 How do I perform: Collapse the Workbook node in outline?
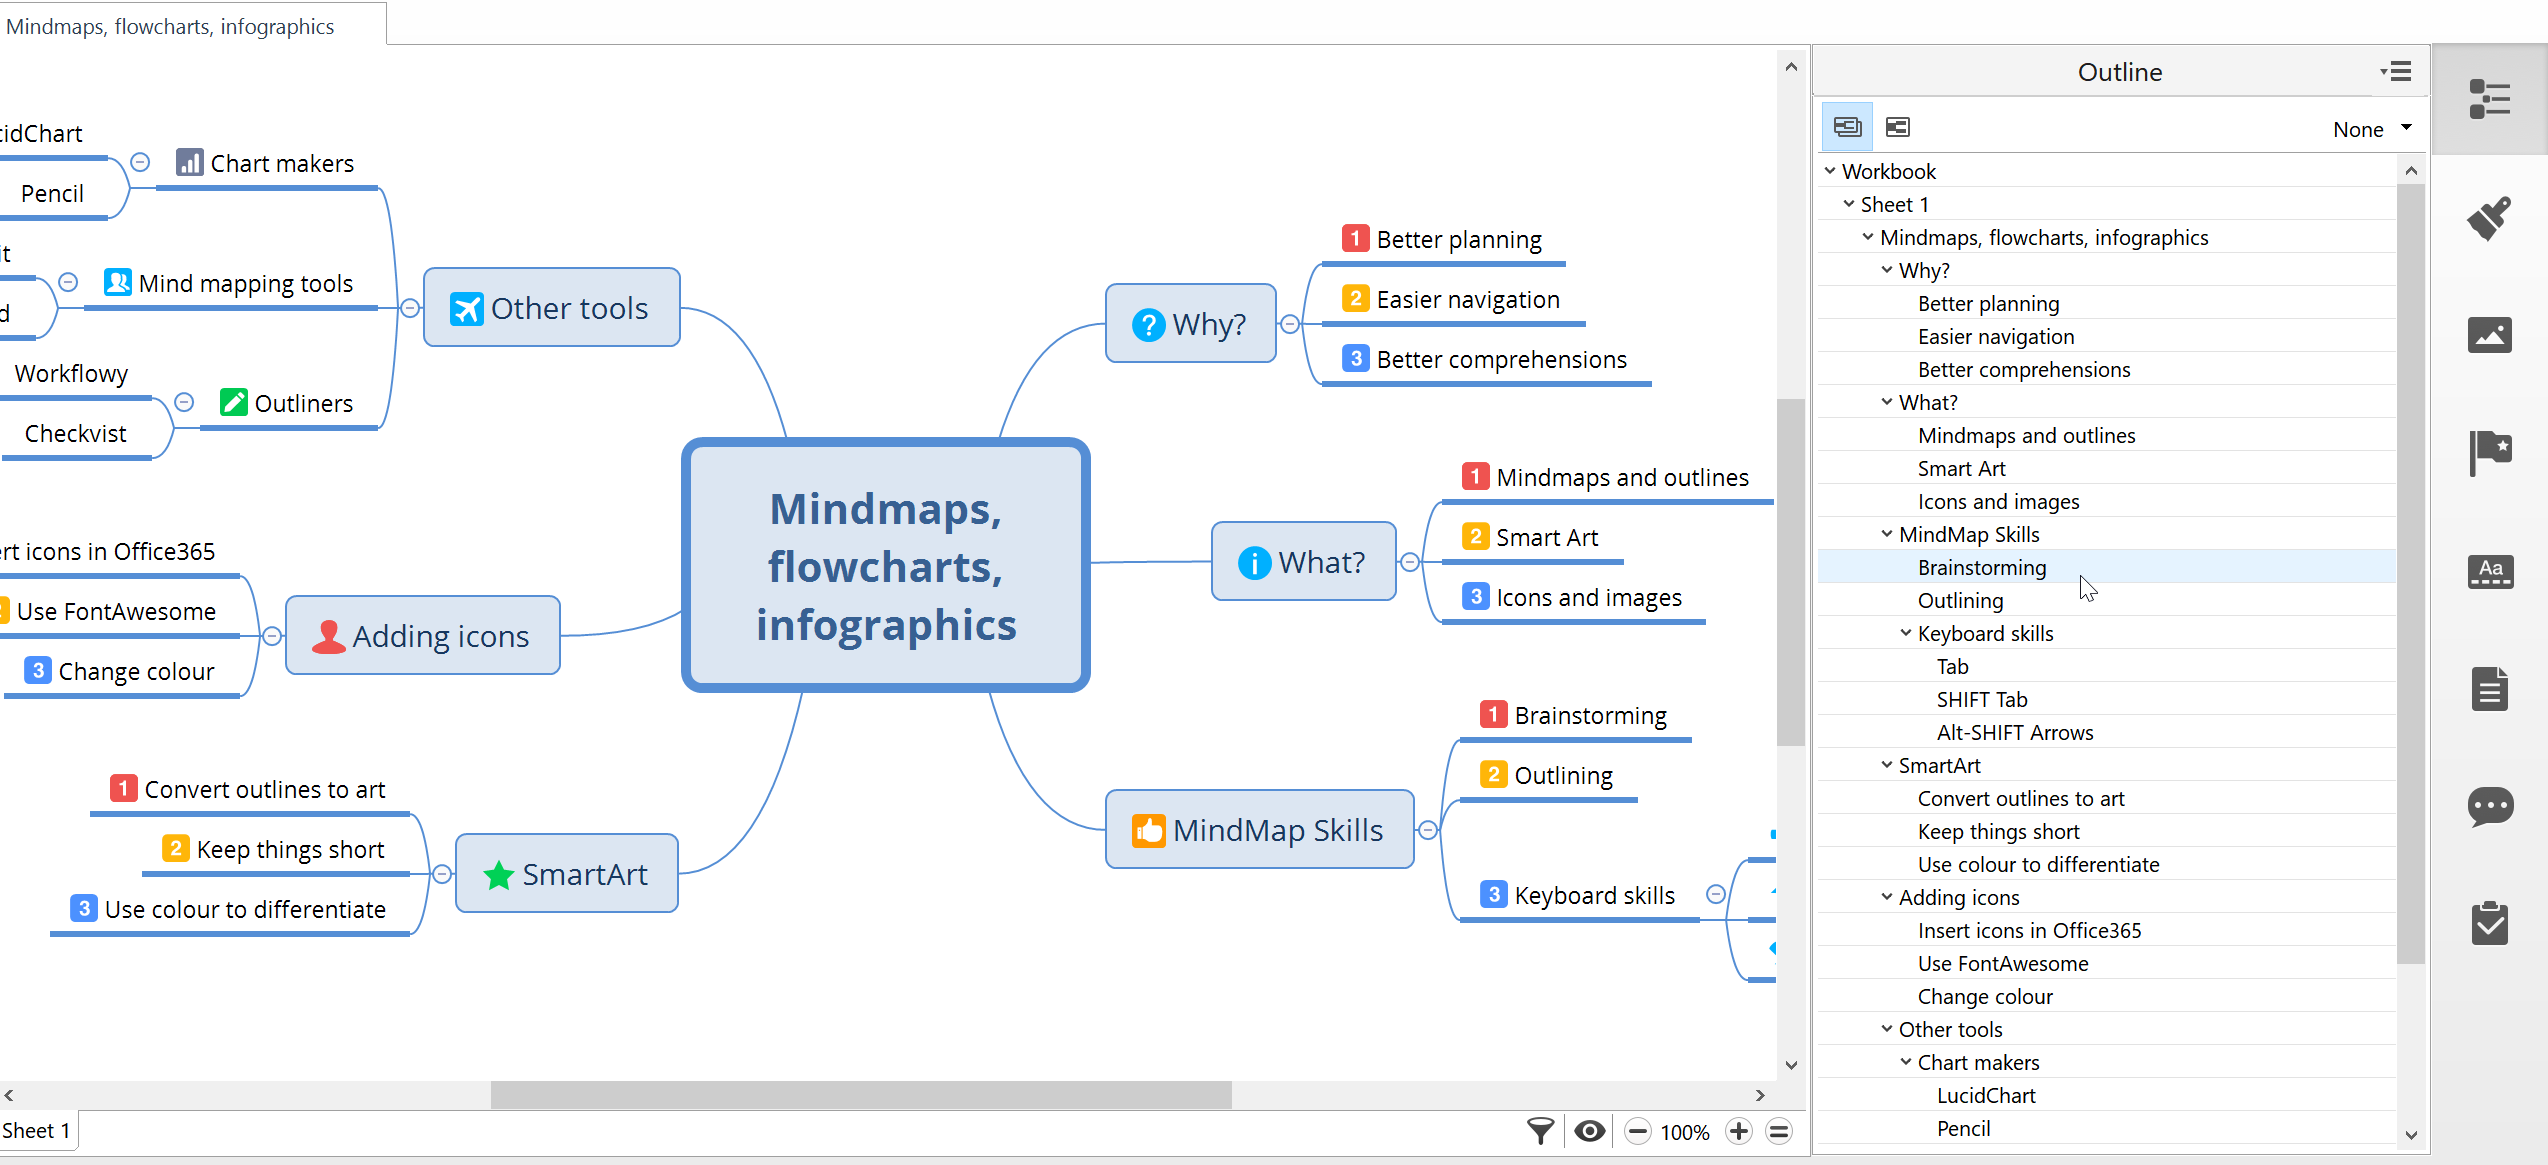pyautogui.click(x=1829, y=171)
